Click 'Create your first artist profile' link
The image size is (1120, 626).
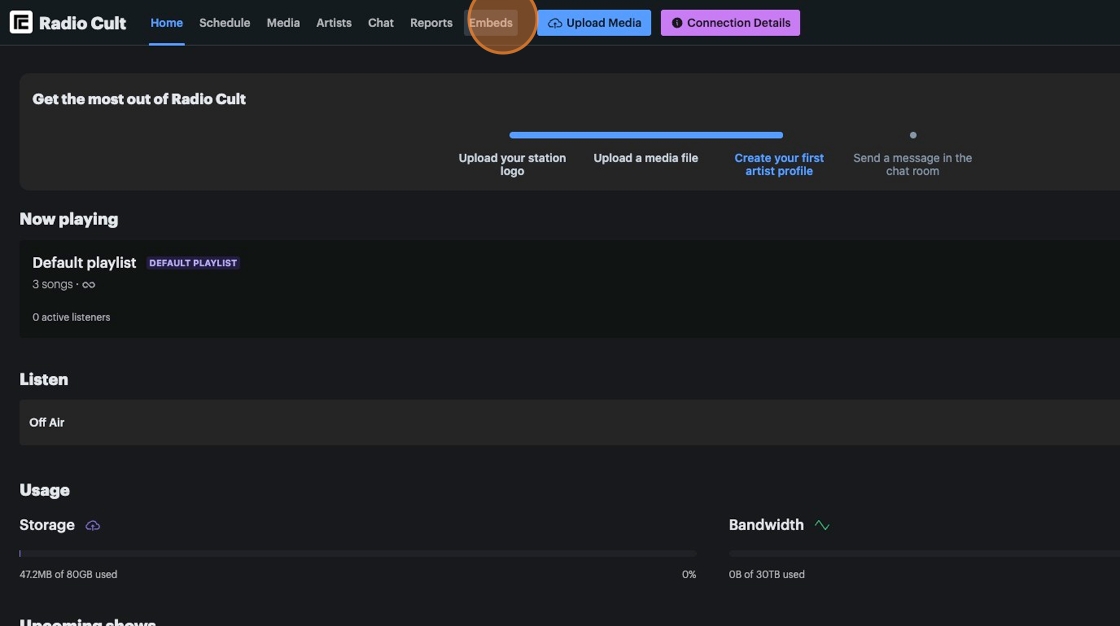click(x=779, y=164)
